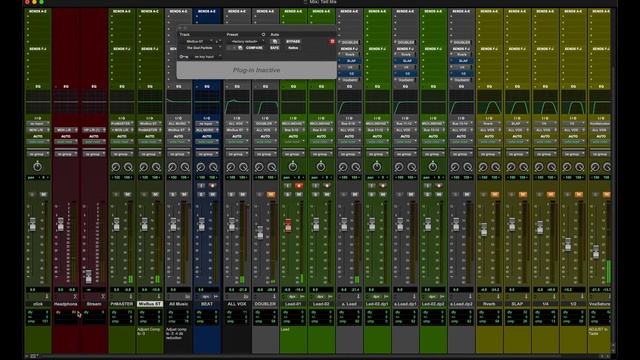
Task: Open the track selector in plug-in window
Action: [198, 41]
